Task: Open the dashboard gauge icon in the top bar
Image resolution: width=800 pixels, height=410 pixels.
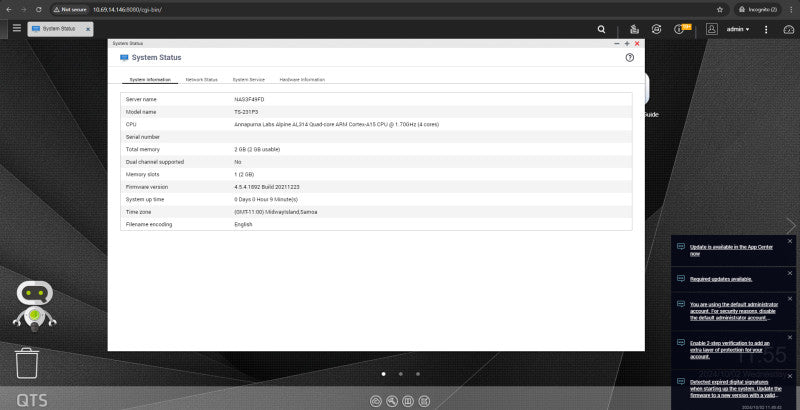Action: pos(789,30)
